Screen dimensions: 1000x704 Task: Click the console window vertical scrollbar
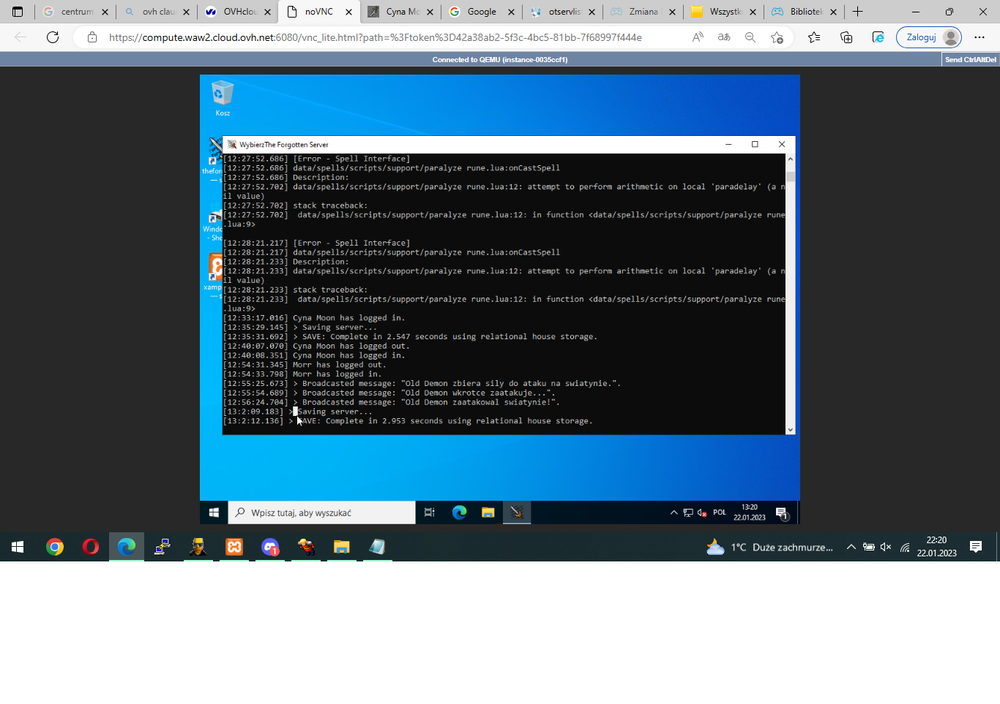(x=790, y=294)
